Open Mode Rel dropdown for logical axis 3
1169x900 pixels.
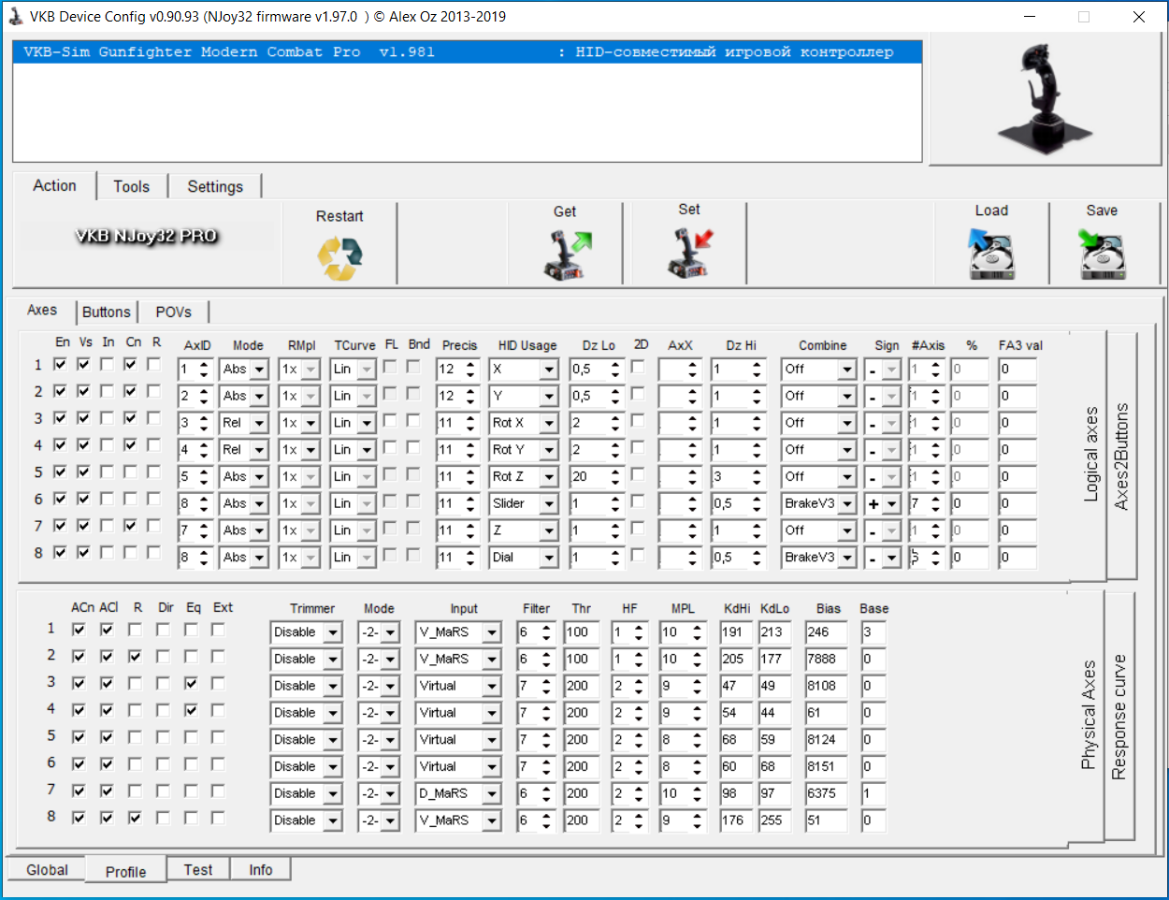(x=259, y=423)
